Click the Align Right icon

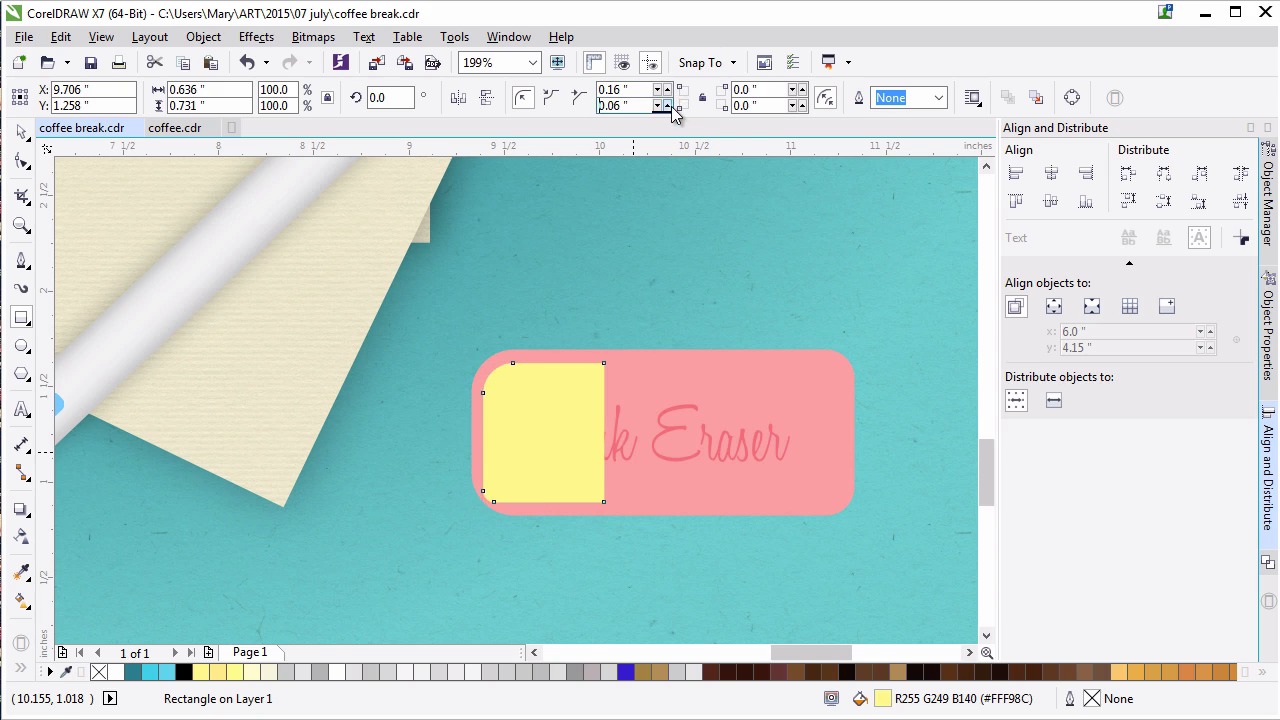pos(1086,174)
